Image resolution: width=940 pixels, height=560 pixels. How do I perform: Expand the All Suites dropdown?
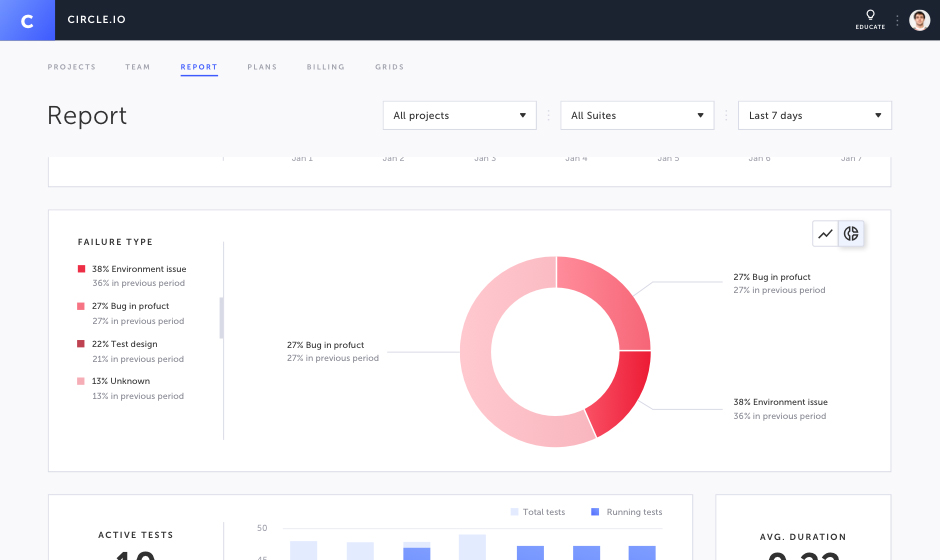[637, 115]
